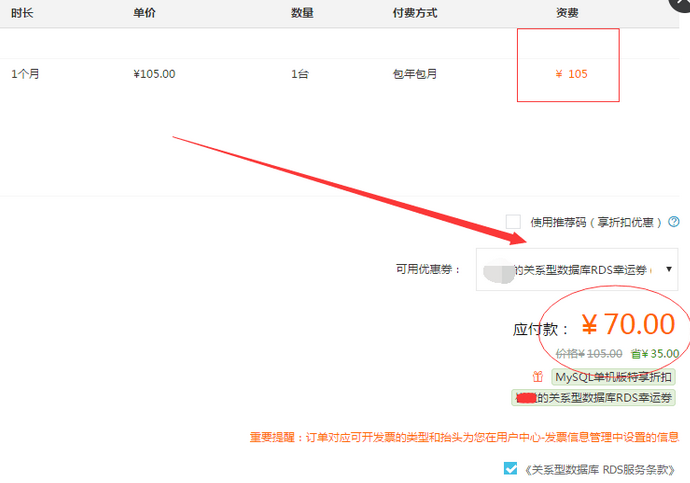Screen dimensions: 690x483
Task: Enable the 使用推荐码 checkbox
Action: pyautogui.click(x=513, y=222)
